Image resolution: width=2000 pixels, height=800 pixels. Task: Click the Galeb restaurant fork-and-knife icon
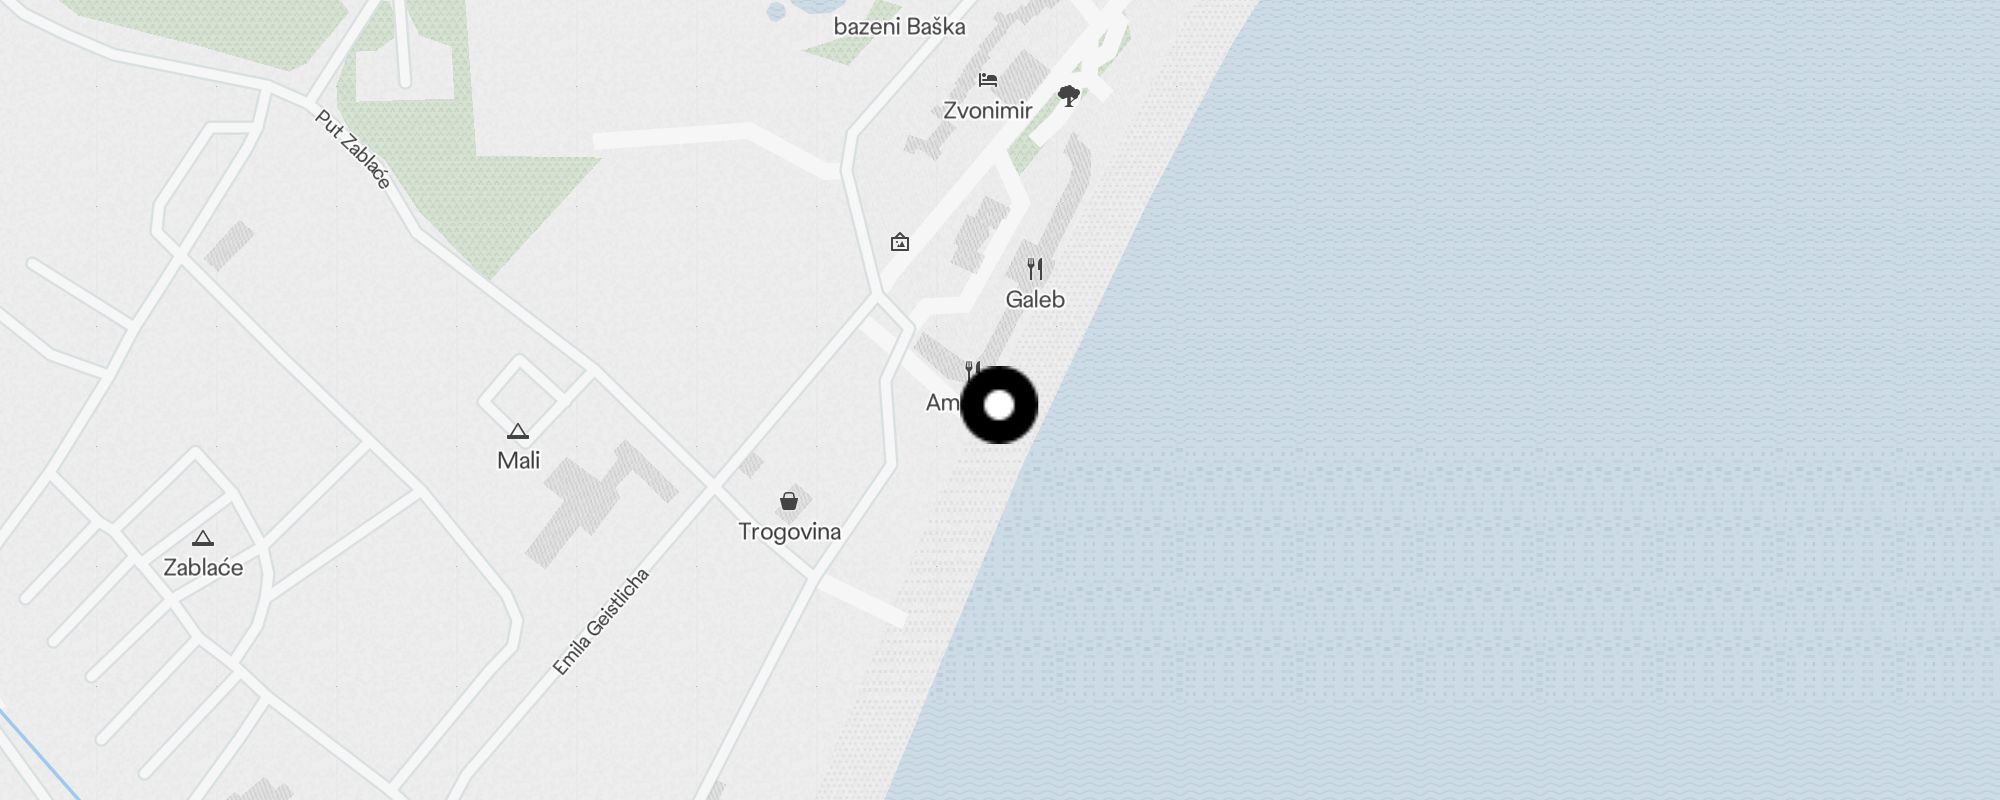tap(1035, 269)
